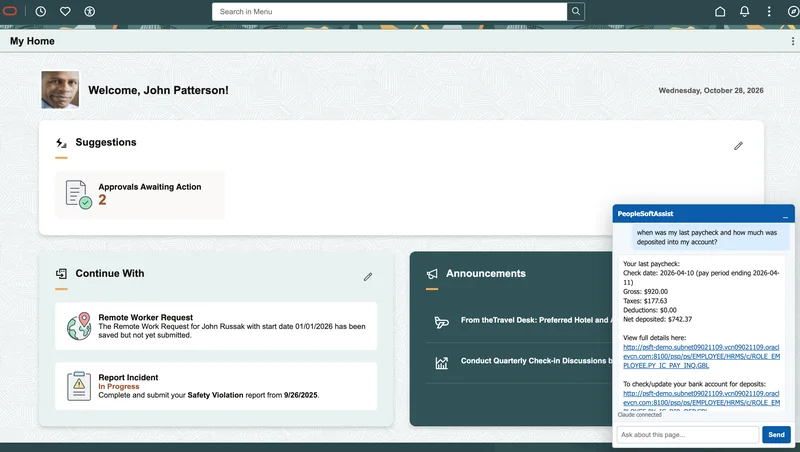Image resolution: width=800 pixels, height=452 pixels.
Task: Click the Claude connected status text
Action: [x=639, y=415]
